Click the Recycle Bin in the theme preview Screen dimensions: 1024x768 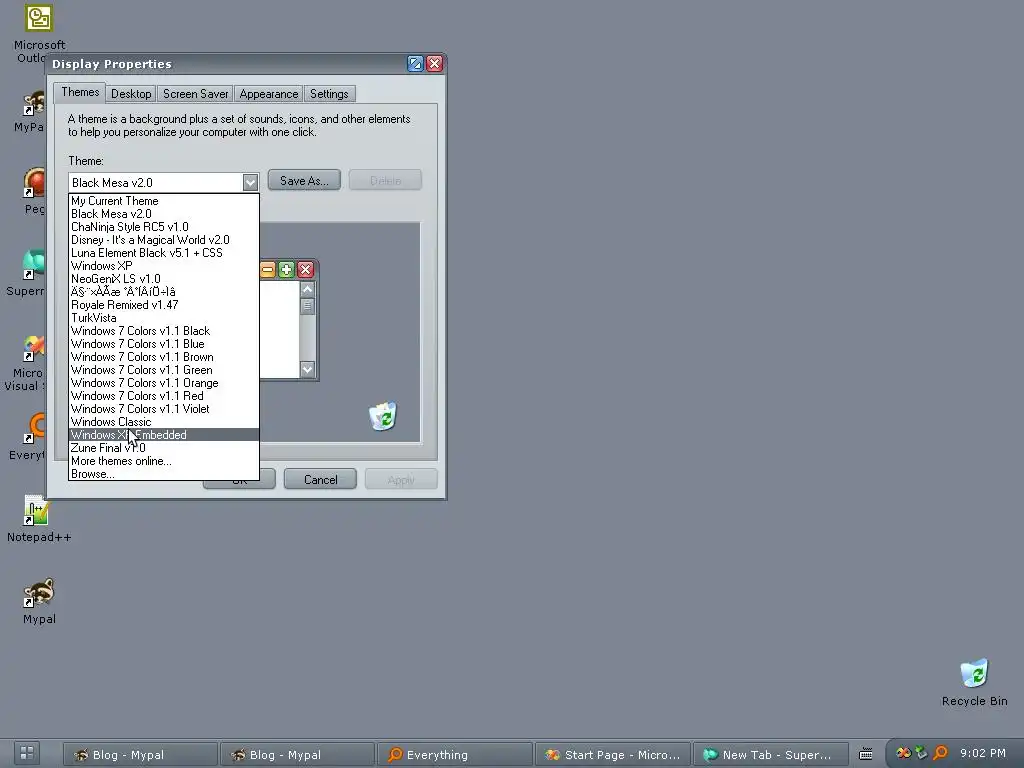pyautogui.click(x=383, y=416)
